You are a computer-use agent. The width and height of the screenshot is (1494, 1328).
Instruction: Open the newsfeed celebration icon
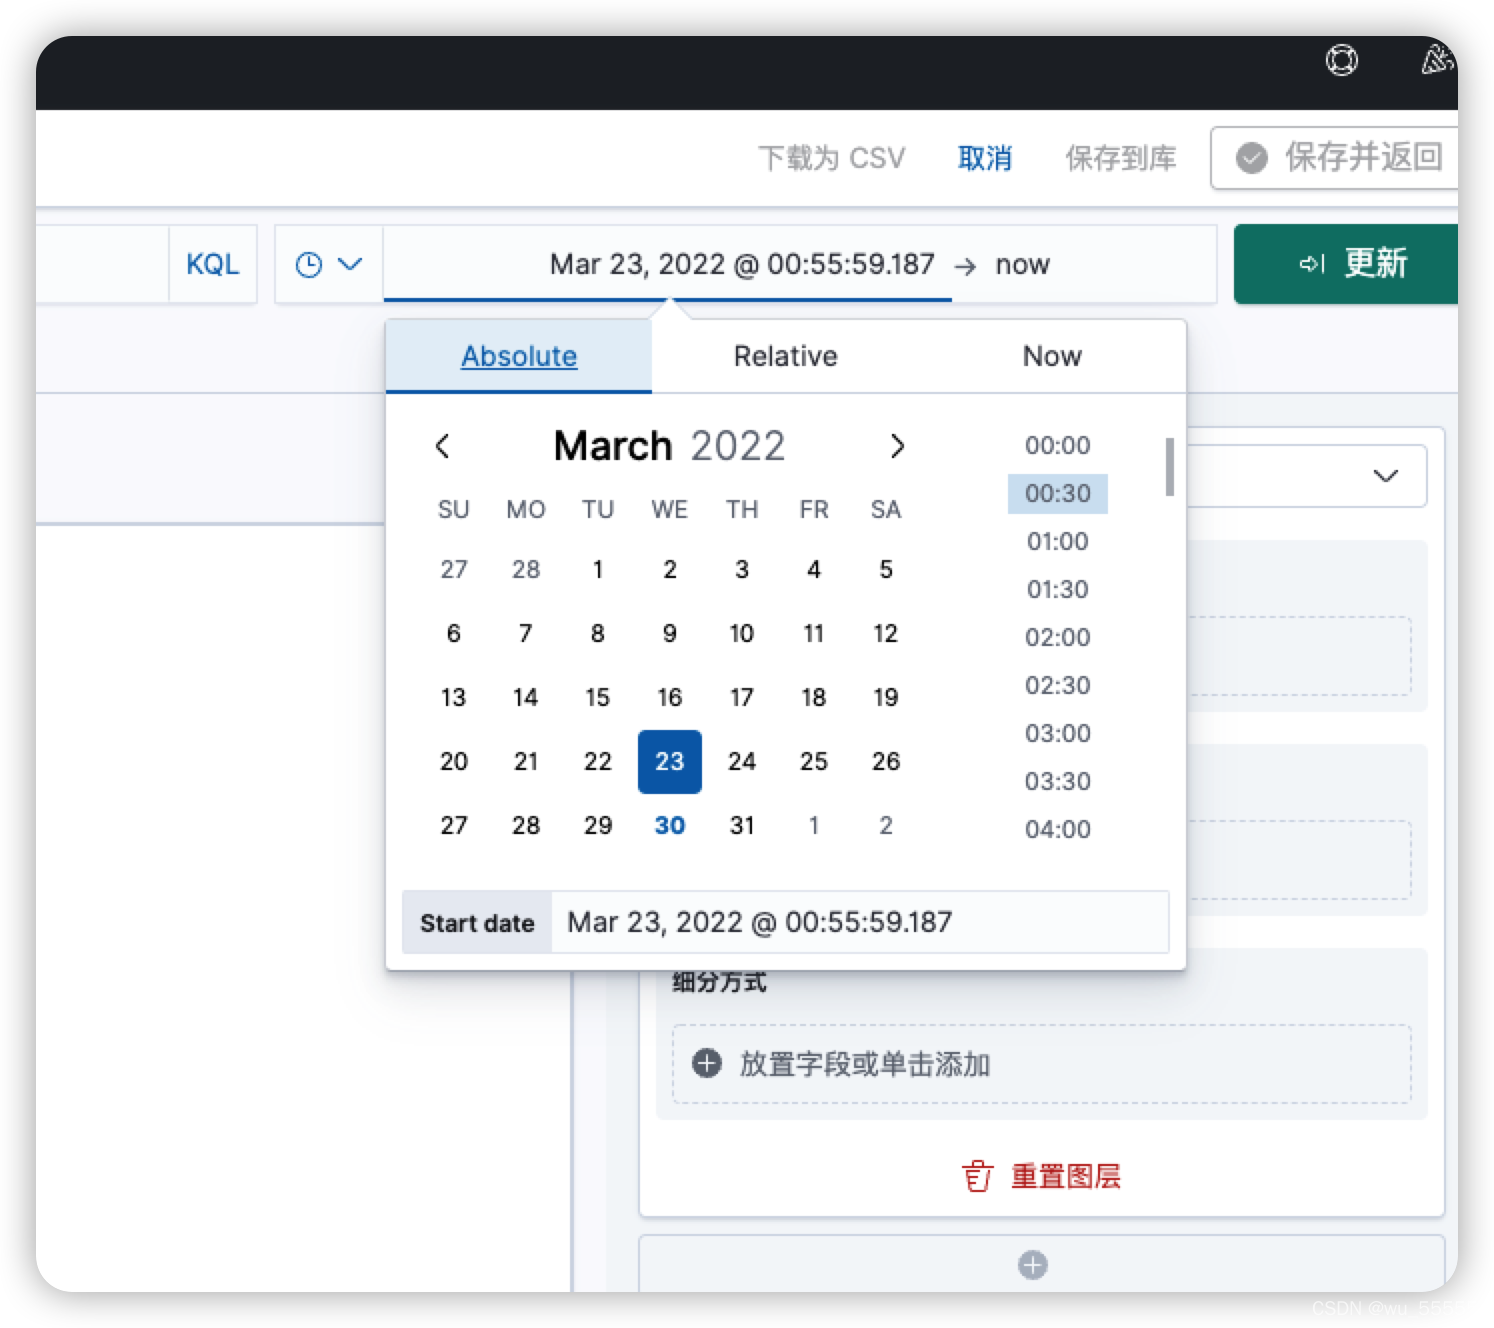coord(1437,60)
